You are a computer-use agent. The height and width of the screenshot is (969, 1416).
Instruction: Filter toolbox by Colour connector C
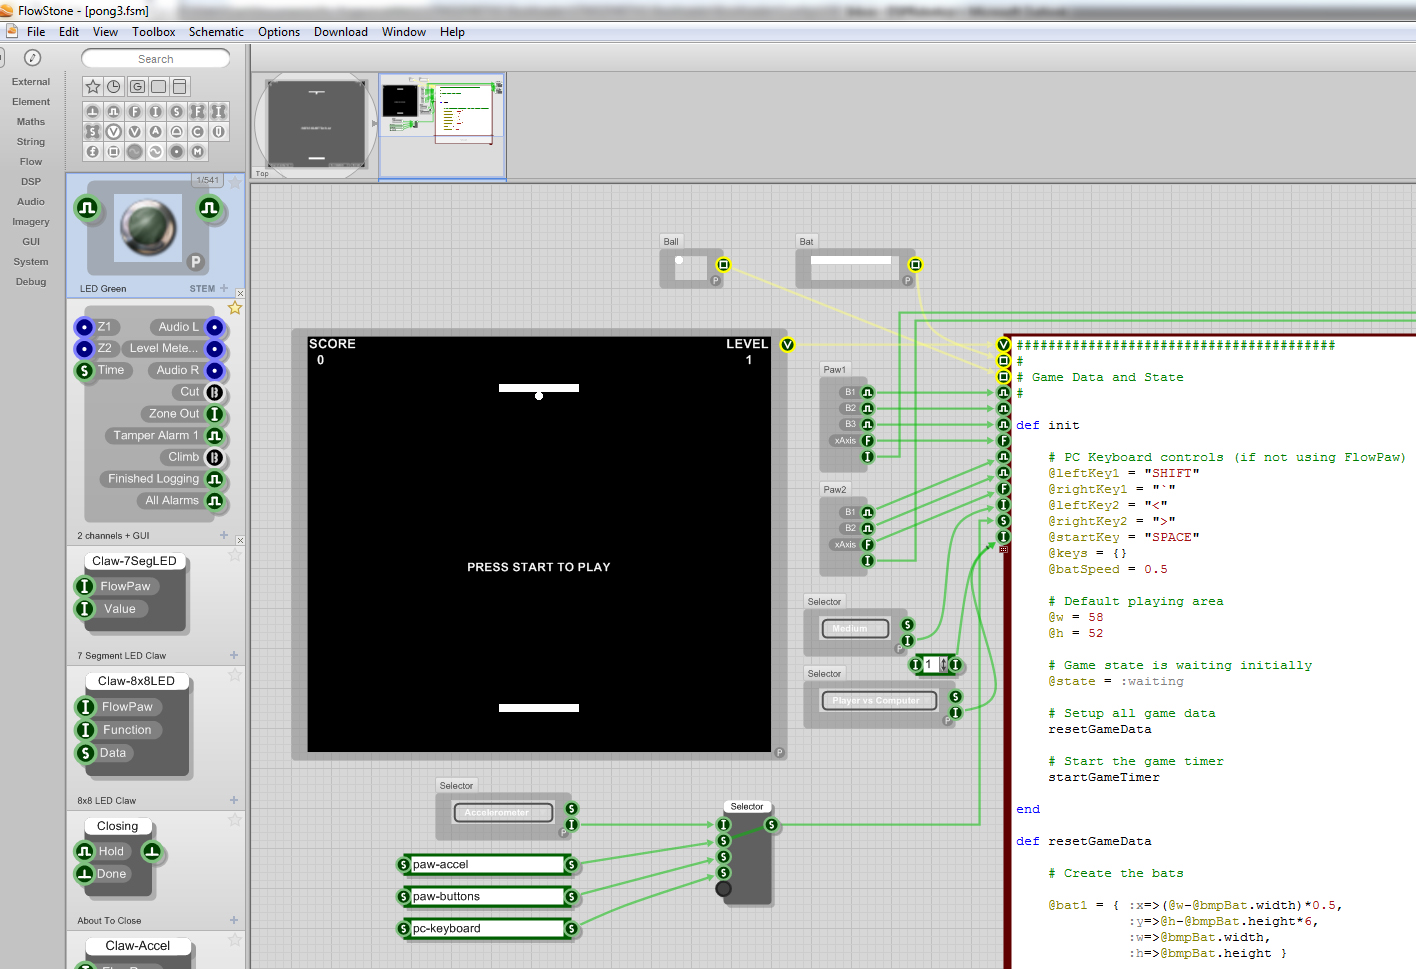[198, 131]
